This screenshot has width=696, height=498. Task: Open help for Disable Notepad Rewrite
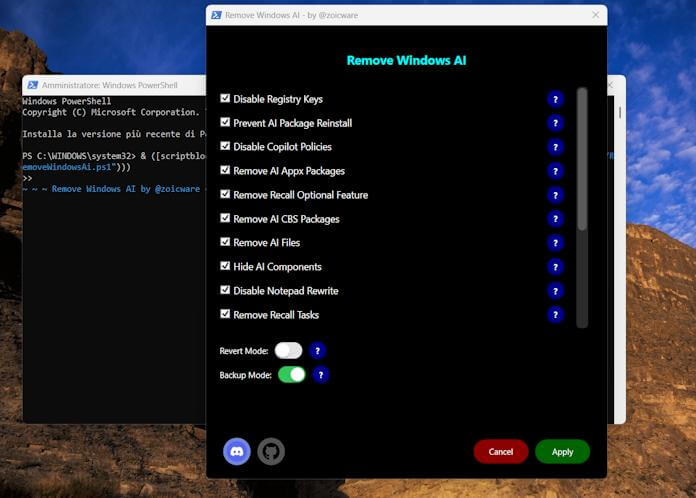[555, 291]
